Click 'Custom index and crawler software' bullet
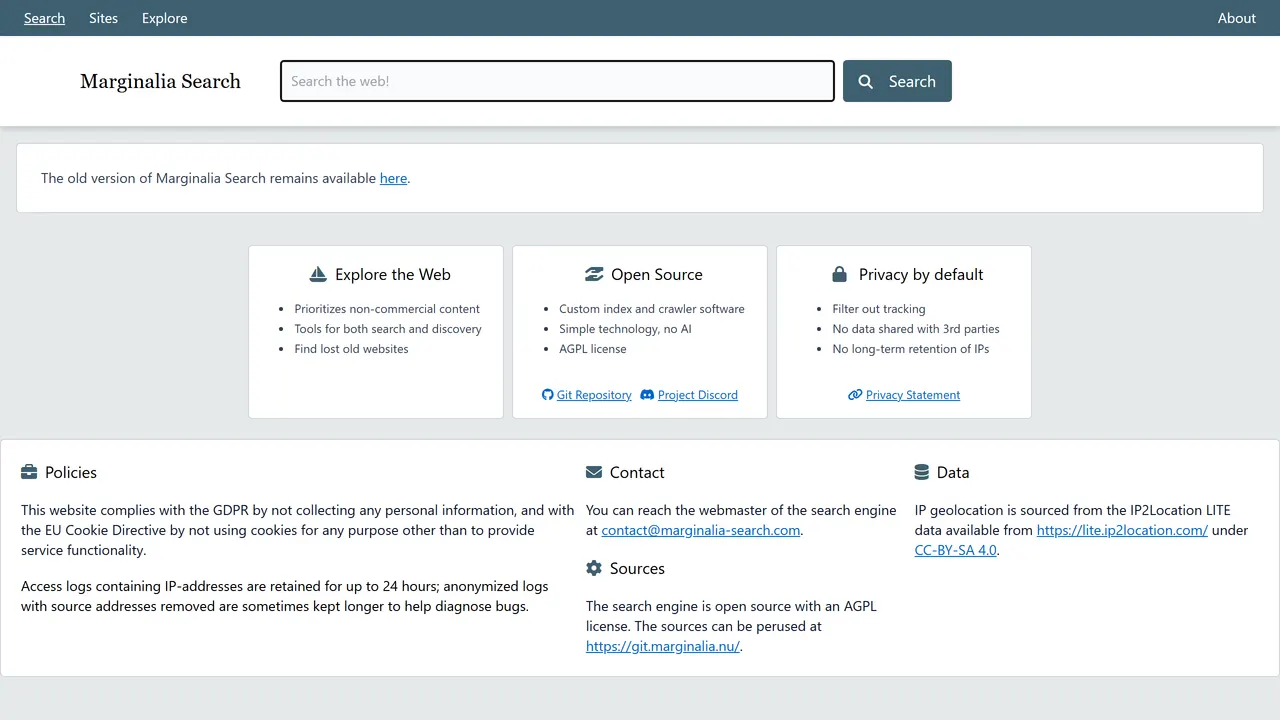 coord(652,309)
